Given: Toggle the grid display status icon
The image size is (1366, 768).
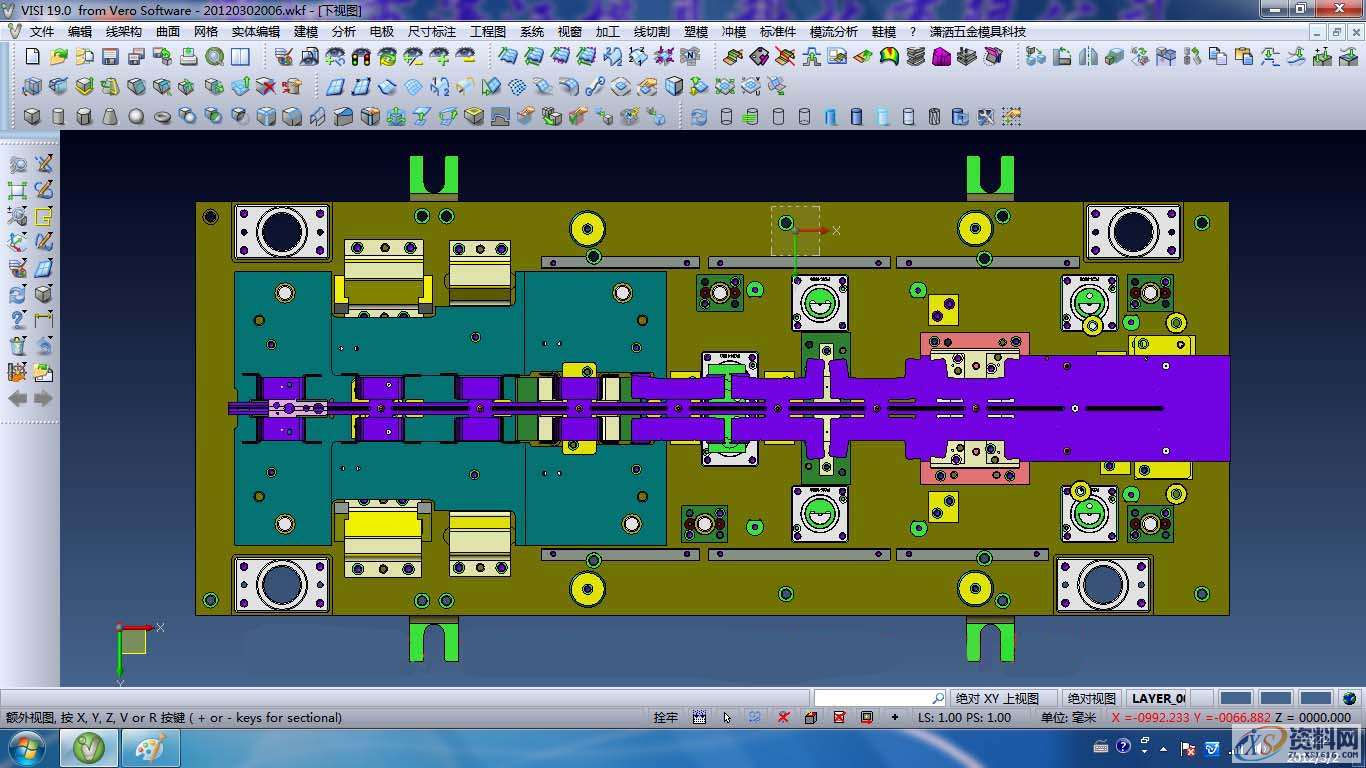Looking at the screenshot, I should (699, 717).
